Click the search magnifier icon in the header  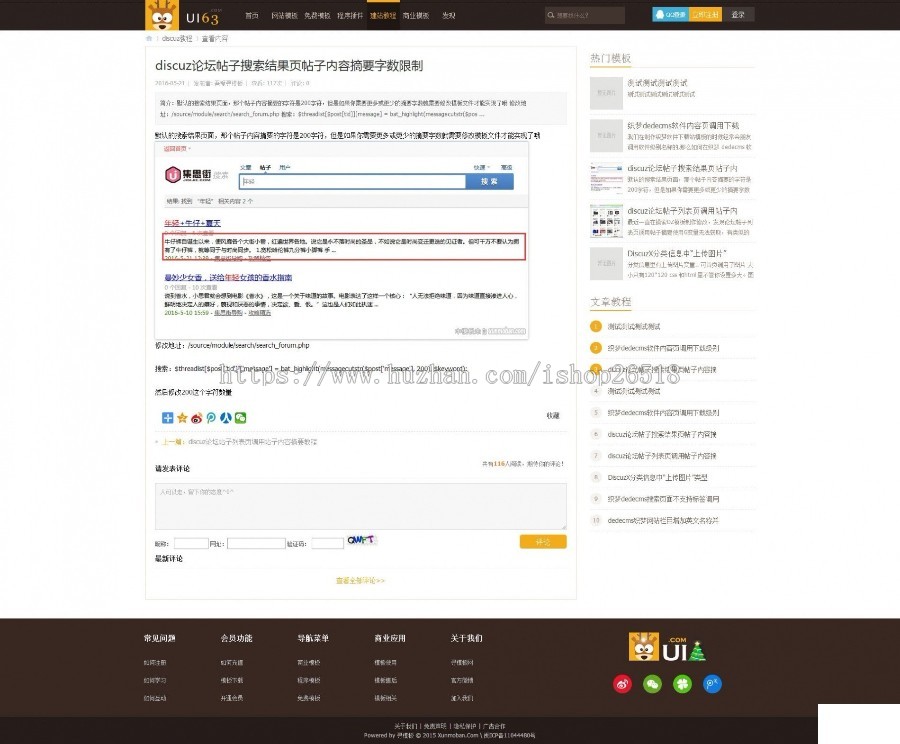click(552, 15)
